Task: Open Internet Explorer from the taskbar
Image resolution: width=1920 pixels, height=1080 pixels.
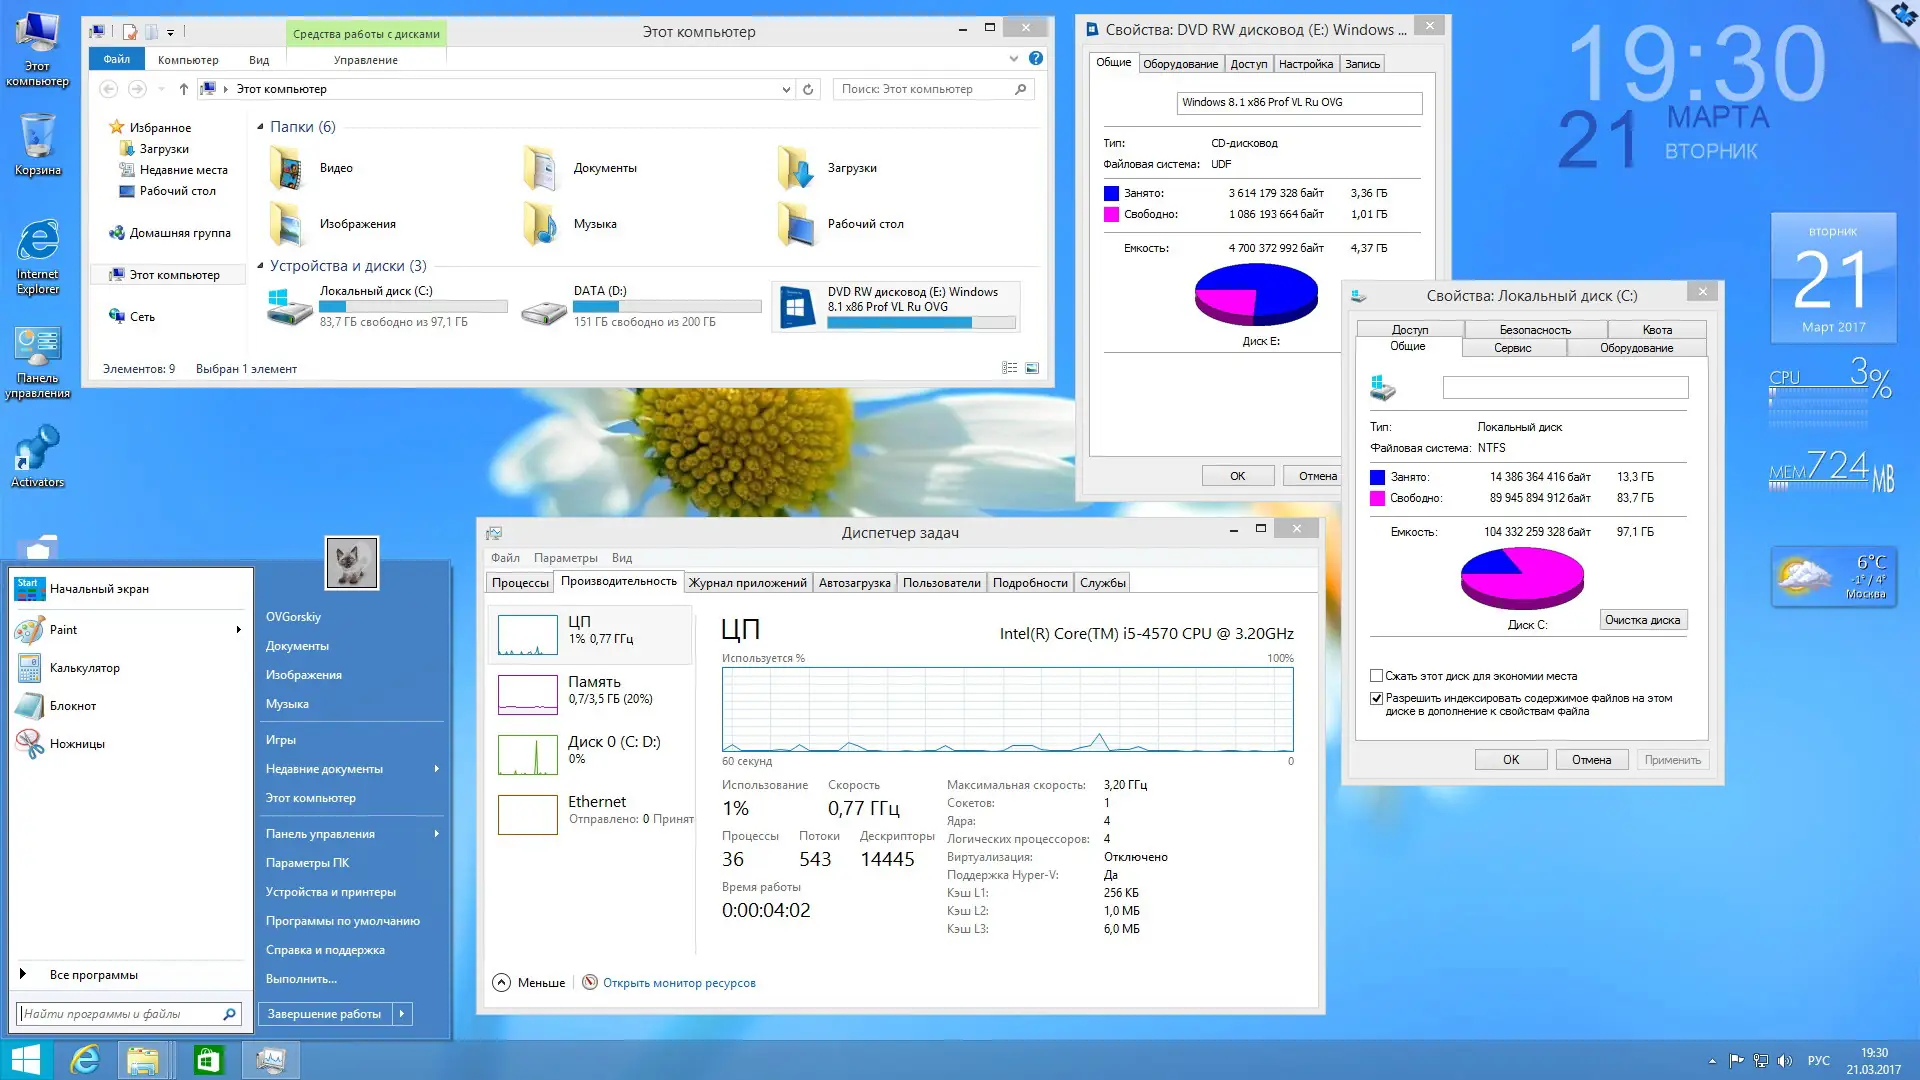Action: pyautogui.click(x=85, y=1059)
